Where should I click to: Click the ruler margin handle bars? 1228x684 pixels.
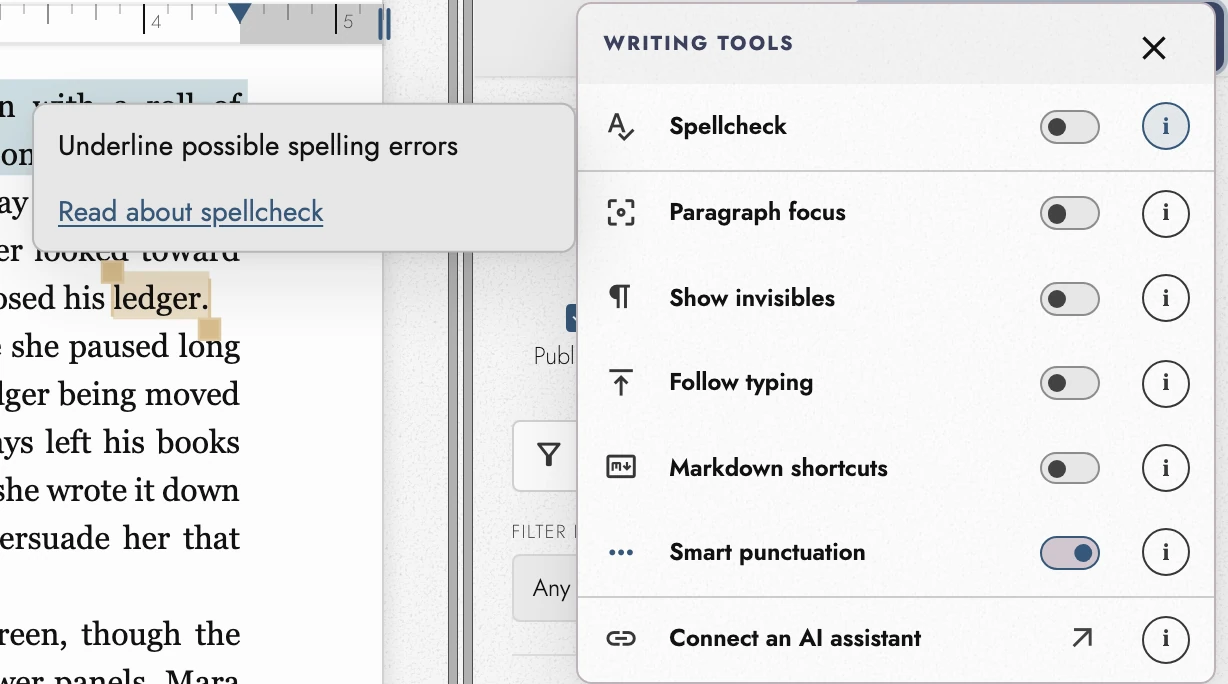[x=384, y=24]
